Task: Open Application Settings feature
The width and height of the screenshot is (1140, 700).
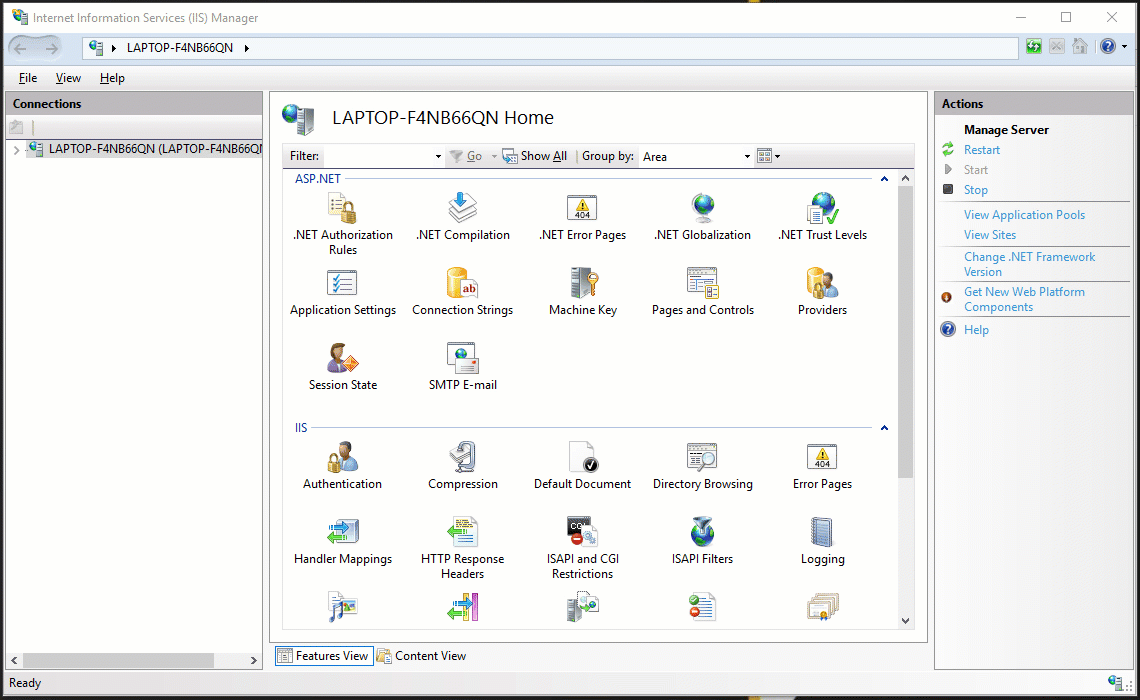Action: (x=342, y=292)
